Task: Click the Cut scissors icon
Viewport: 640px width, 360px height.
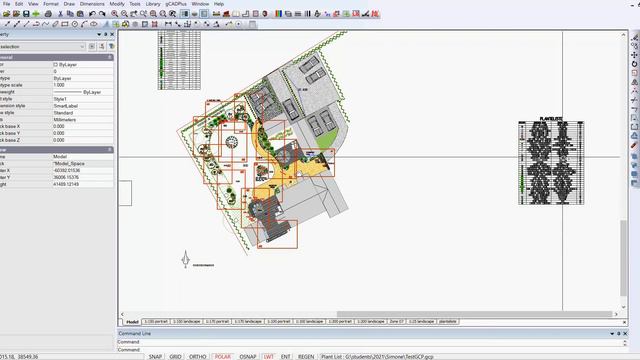Action: pyautogui.click(x=60, y=14)
